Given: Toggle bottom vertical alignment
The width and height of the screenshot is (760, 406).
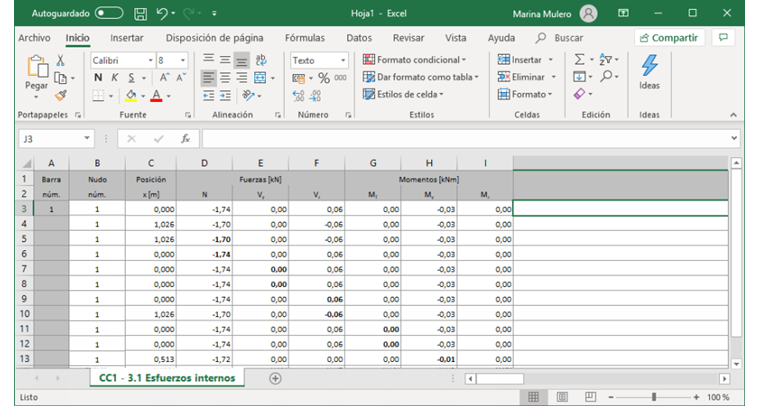Looking at the screenshot, I should (x=241, y=60).
